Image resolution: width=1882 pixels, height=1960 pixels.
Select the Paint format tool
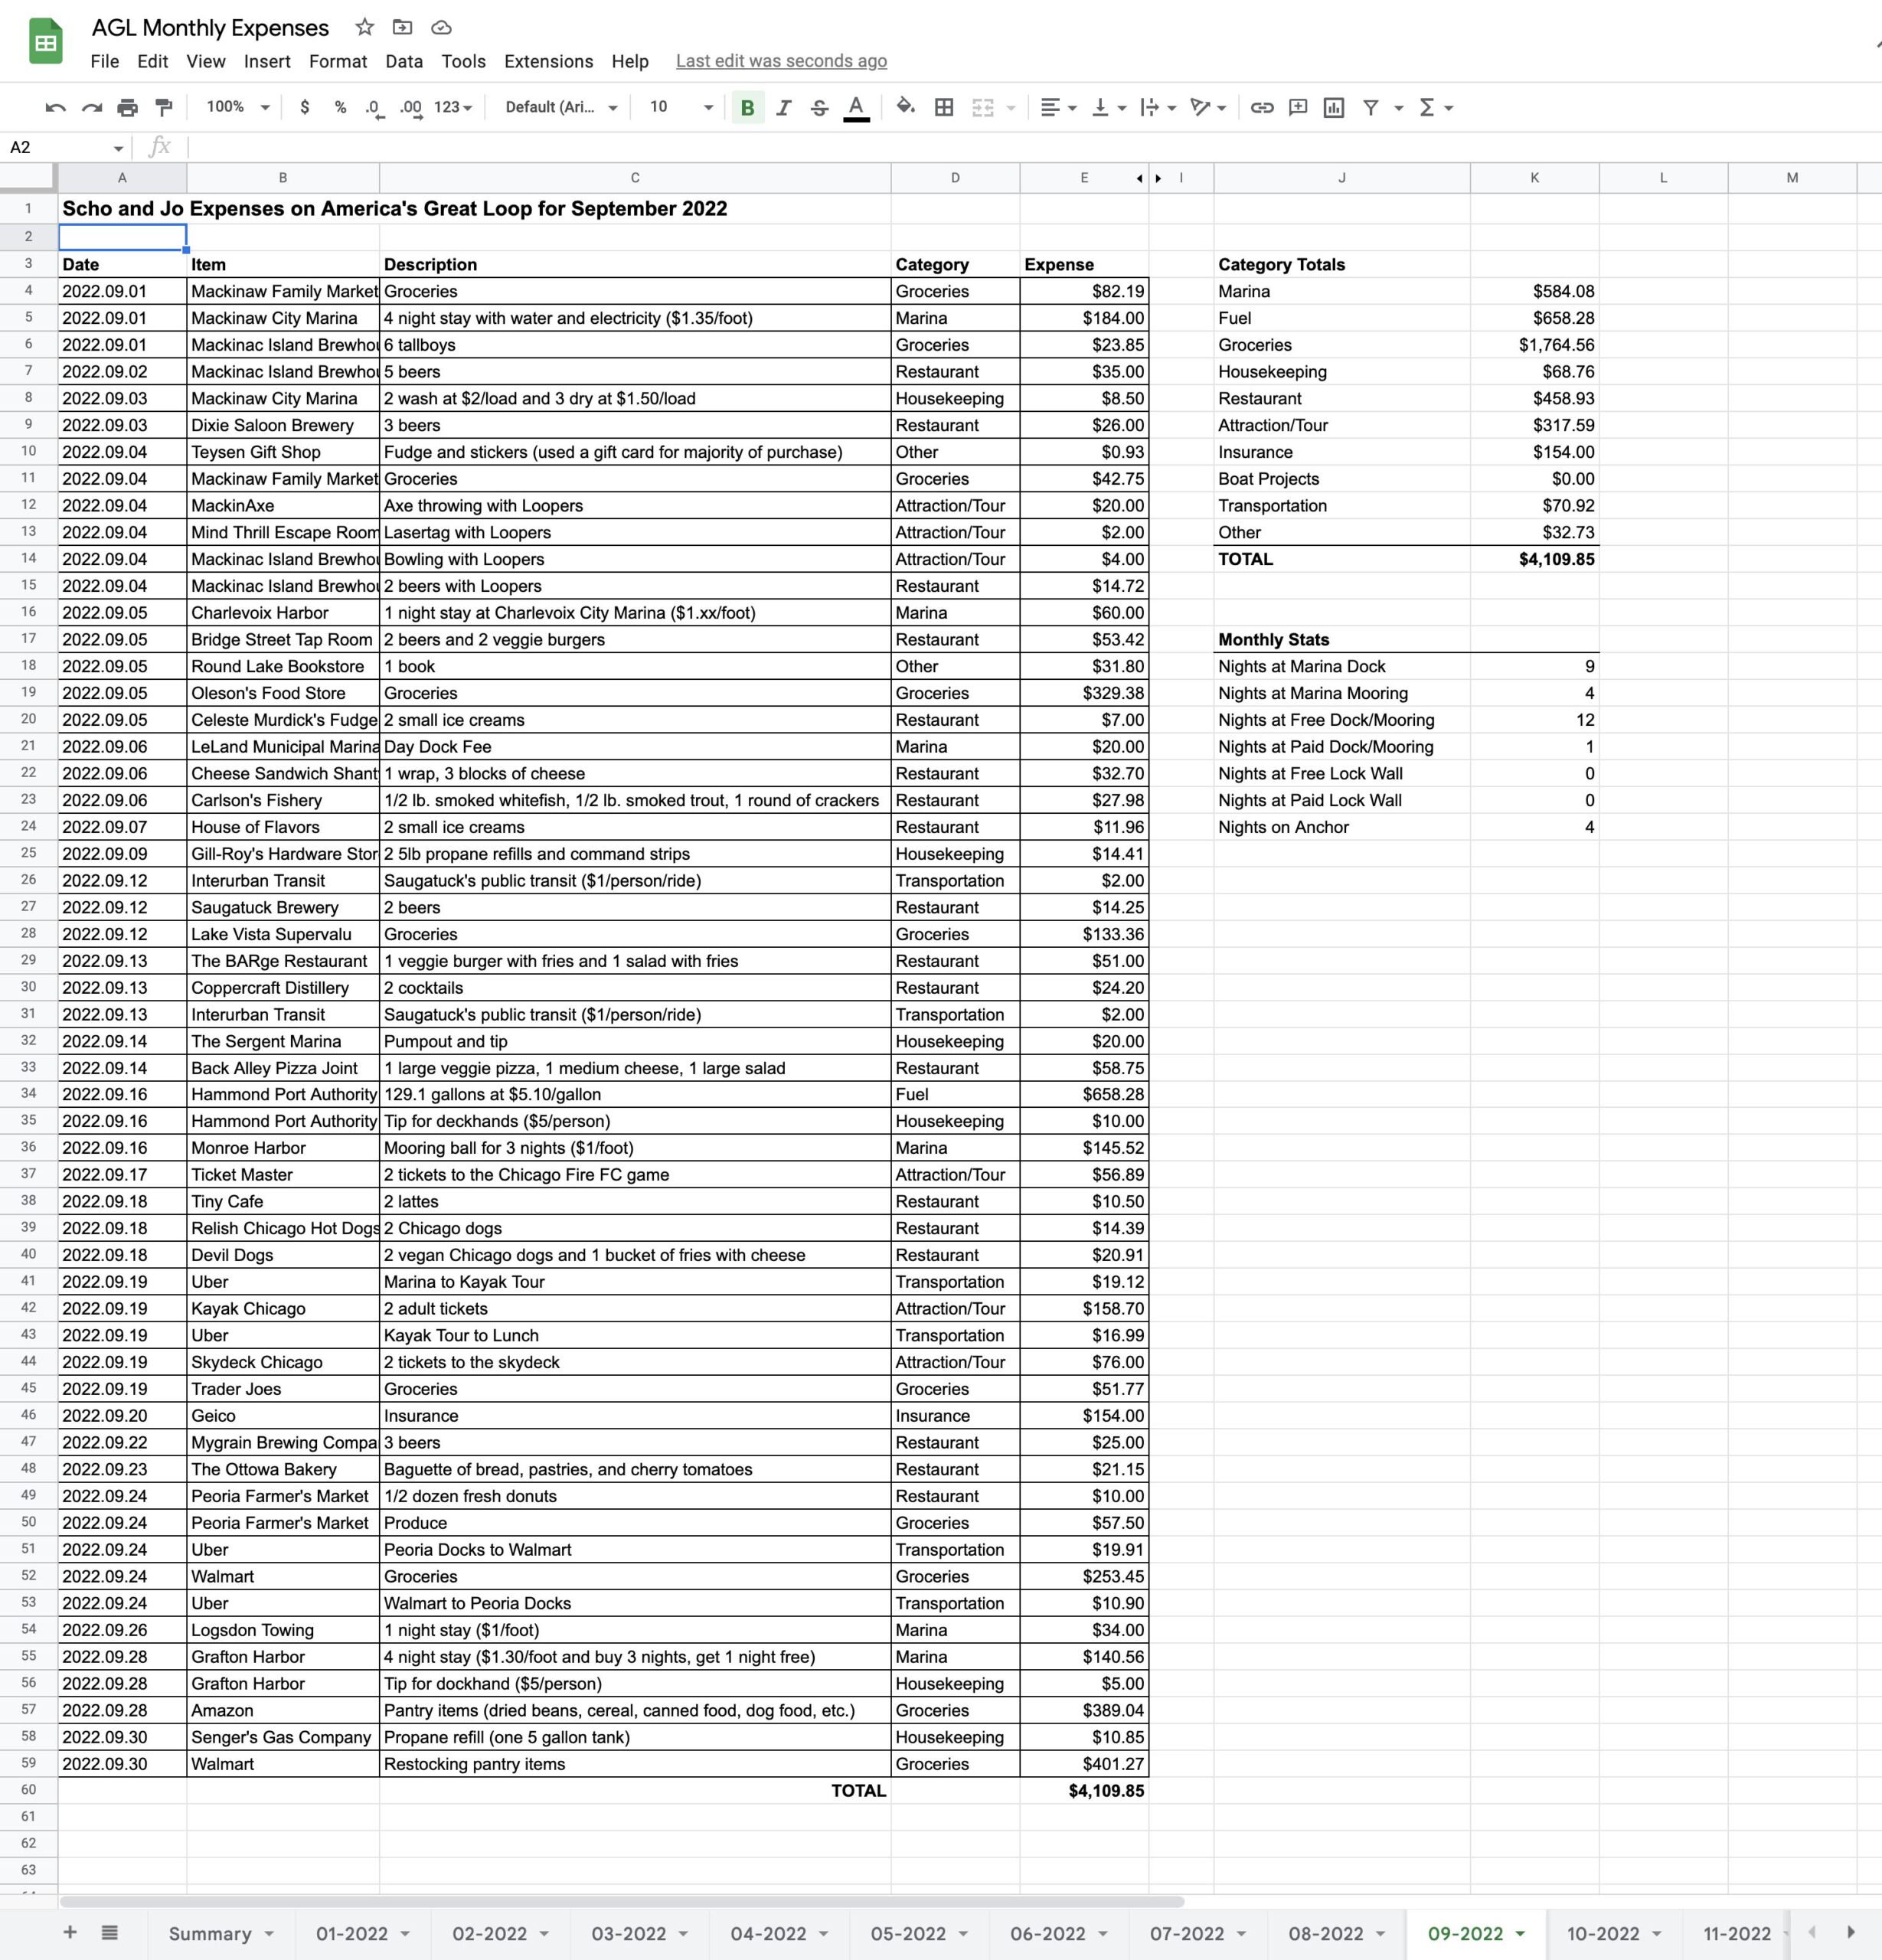coord(163,107)
